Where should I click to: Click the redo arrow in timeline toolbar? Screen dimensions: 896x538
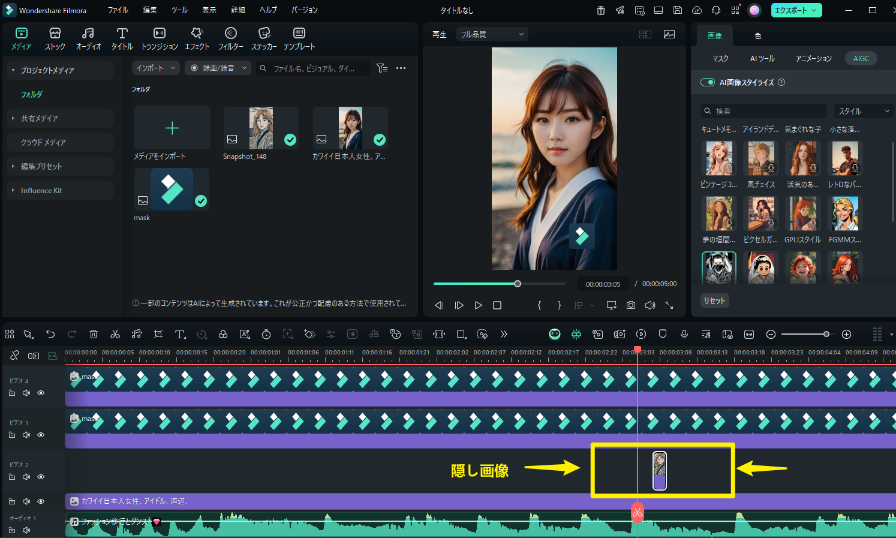[x=71, y=334]
